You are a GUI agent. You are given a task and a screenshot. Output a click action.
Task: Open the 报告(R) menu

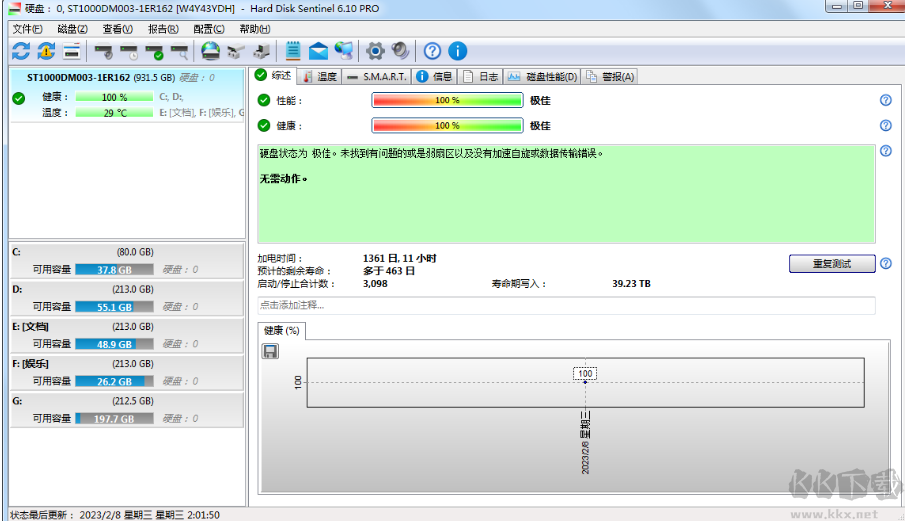click(x=163, y=29)
